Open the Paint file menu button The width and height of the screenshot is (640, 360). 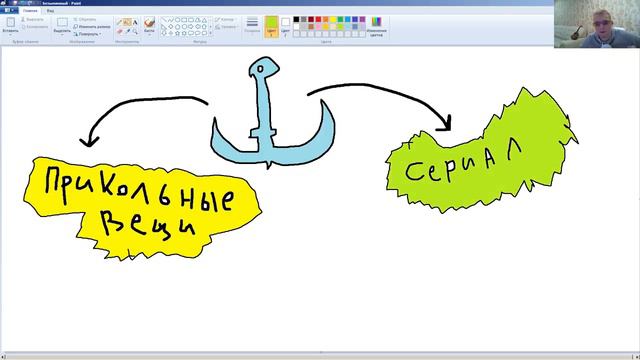8,10
